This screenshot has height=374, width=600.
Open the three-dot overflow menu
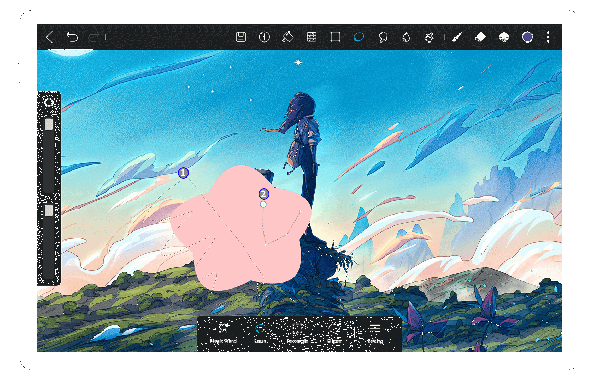(548, 37)
